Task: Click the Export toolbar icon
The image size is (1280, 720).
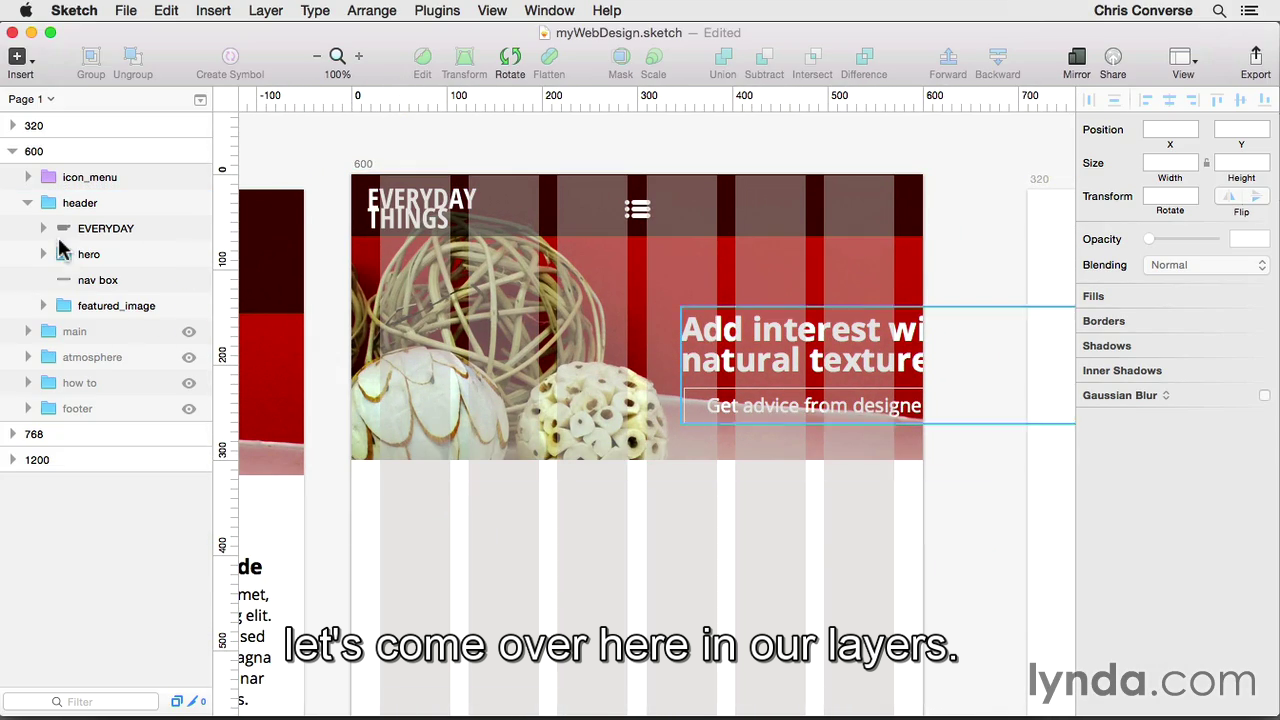Action: [1256, 57]
